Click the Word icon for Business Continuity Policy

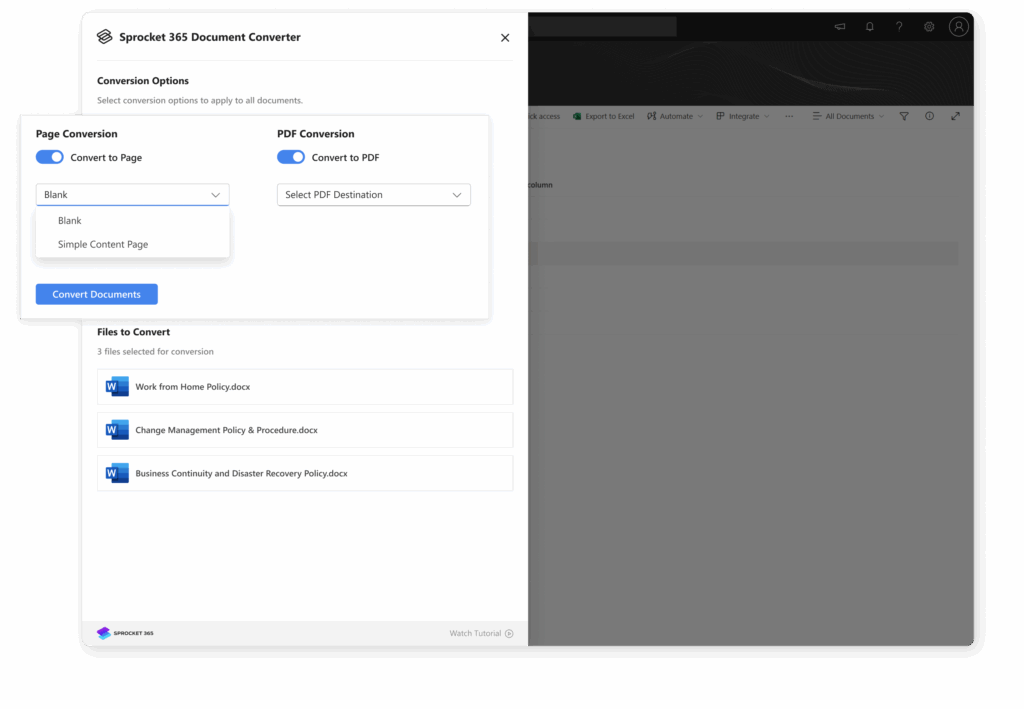coord(117,473)
